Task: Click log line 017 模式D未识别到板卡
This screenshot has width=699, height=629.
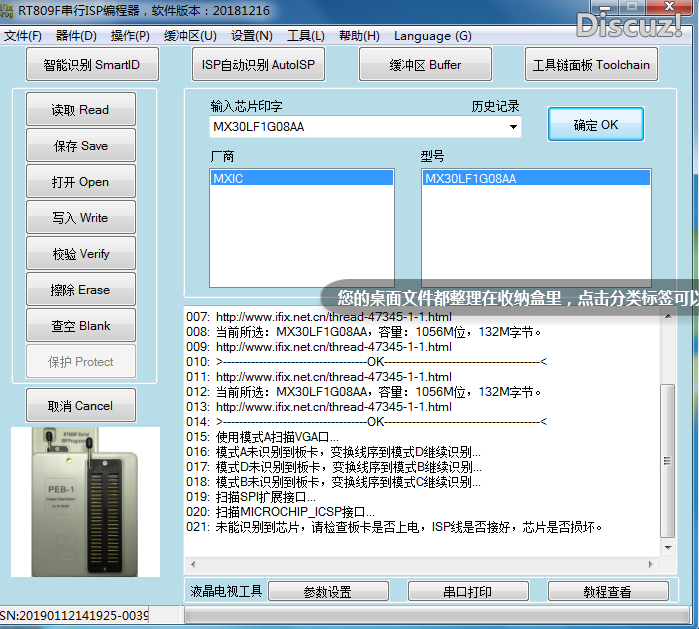Action: [x=349, y=467]
